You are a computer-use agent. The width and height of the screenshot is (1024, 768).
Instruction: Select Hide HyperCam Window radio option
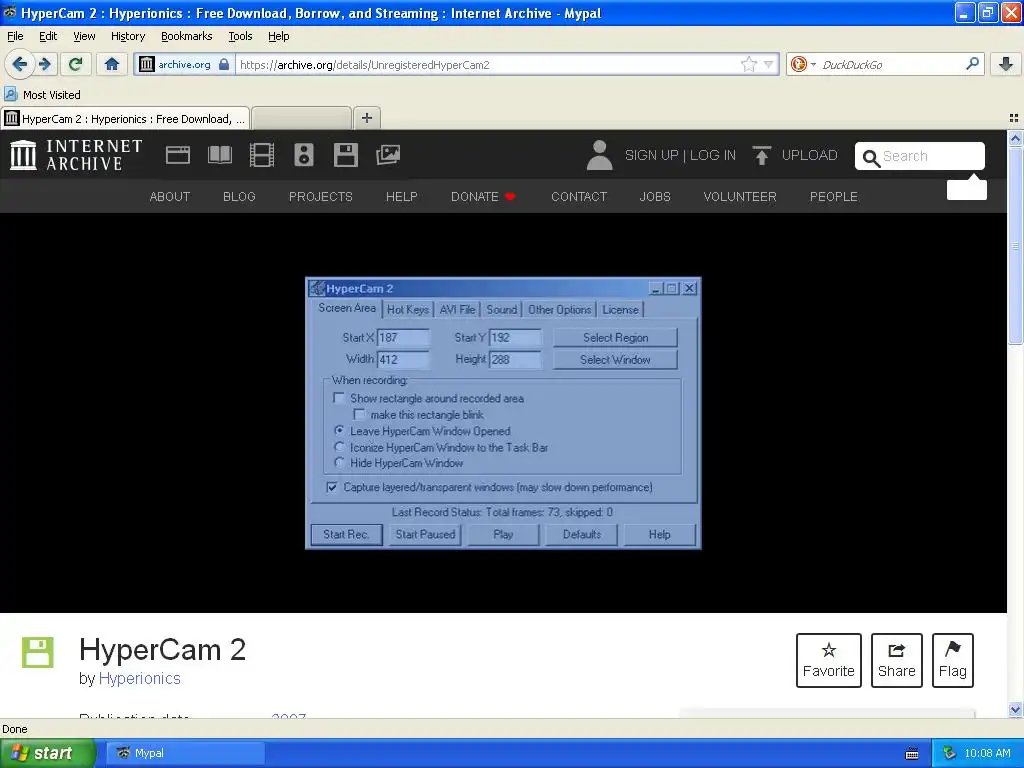click(339, 462)
